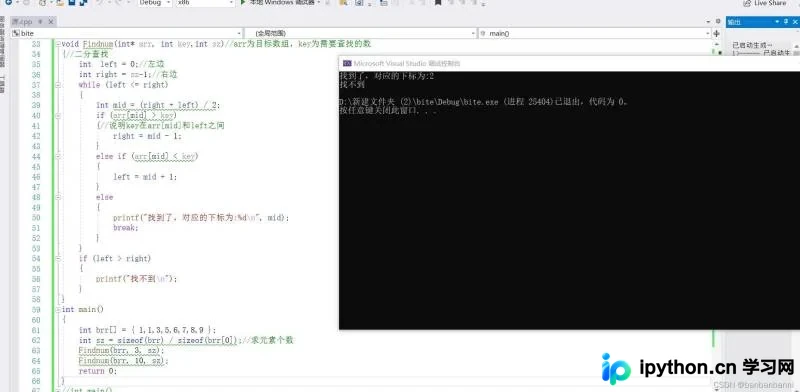This screenshot has width=800, height=392.
Task: Click the 'int left = 0;' line
Action: (x=121, y=64)
